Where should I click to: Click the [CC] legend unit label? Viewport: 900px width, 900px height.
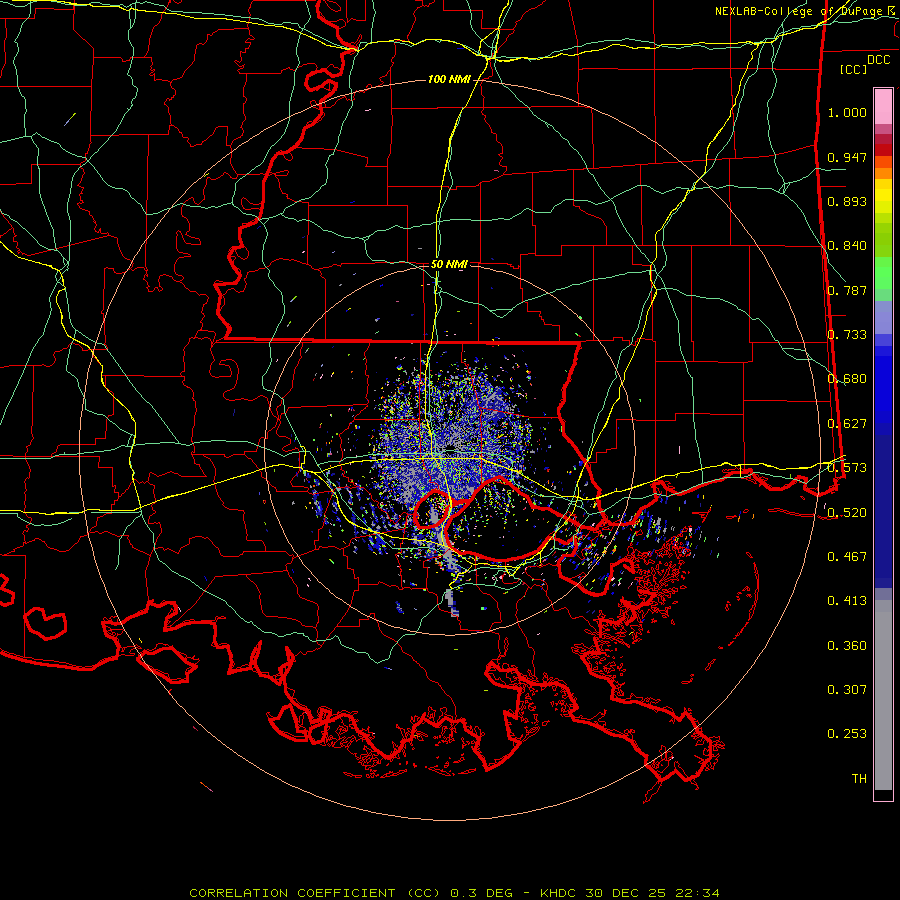854,69
